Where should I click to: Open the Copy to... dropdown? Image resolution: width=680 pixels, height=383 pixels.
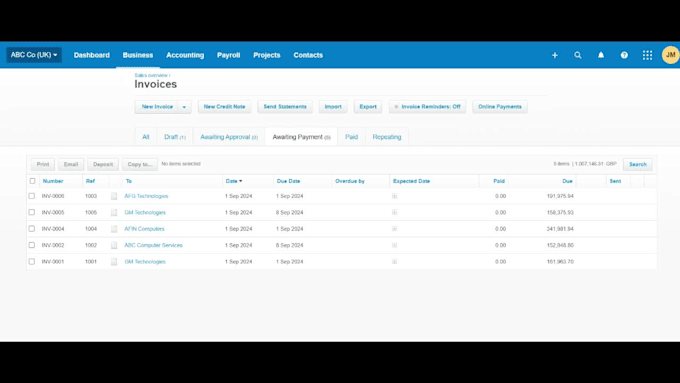tap(140, 164)
